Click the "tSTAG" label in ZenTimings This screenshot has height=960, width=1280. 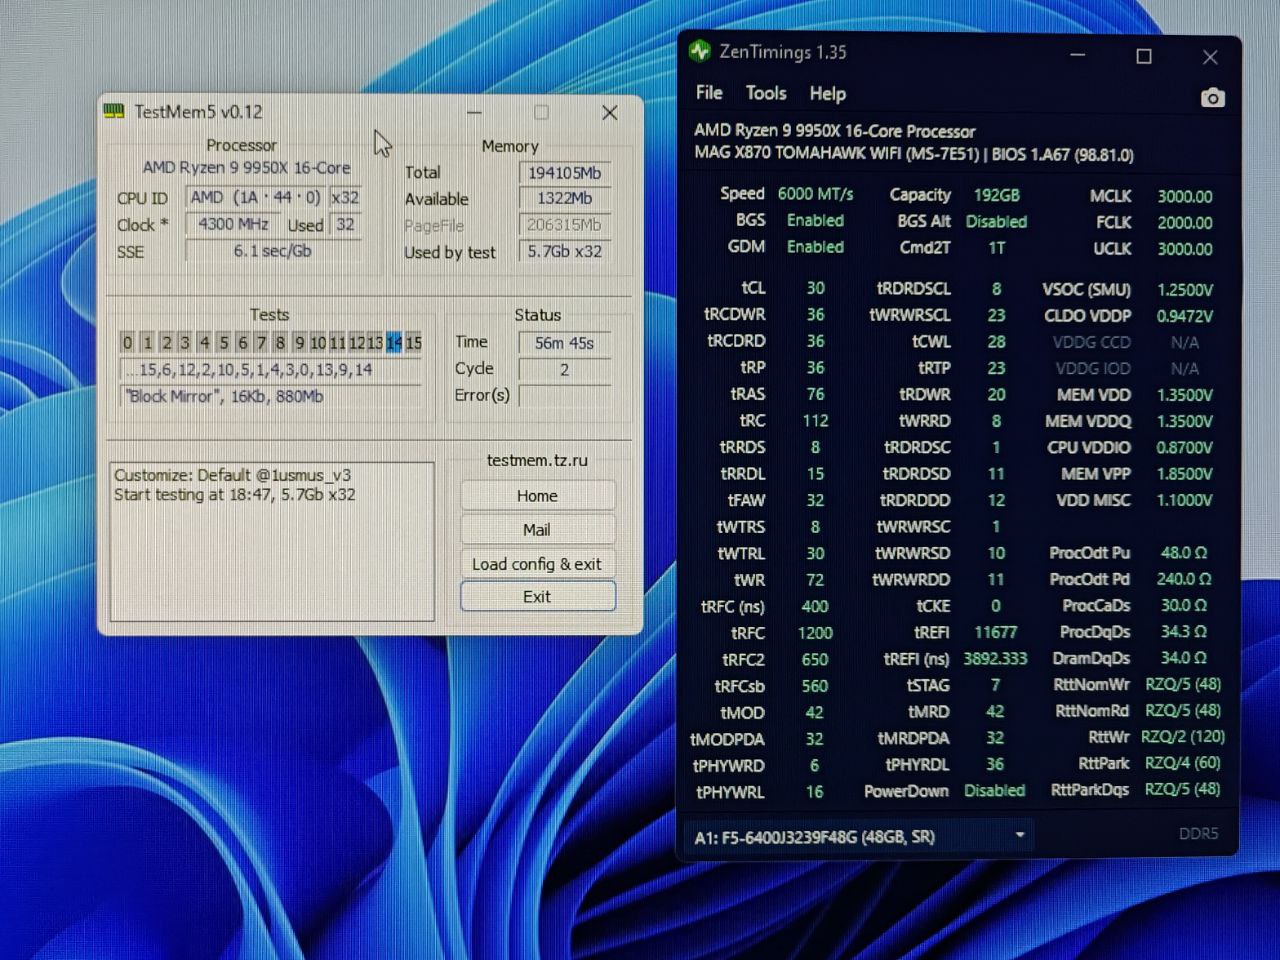point(928,686)
